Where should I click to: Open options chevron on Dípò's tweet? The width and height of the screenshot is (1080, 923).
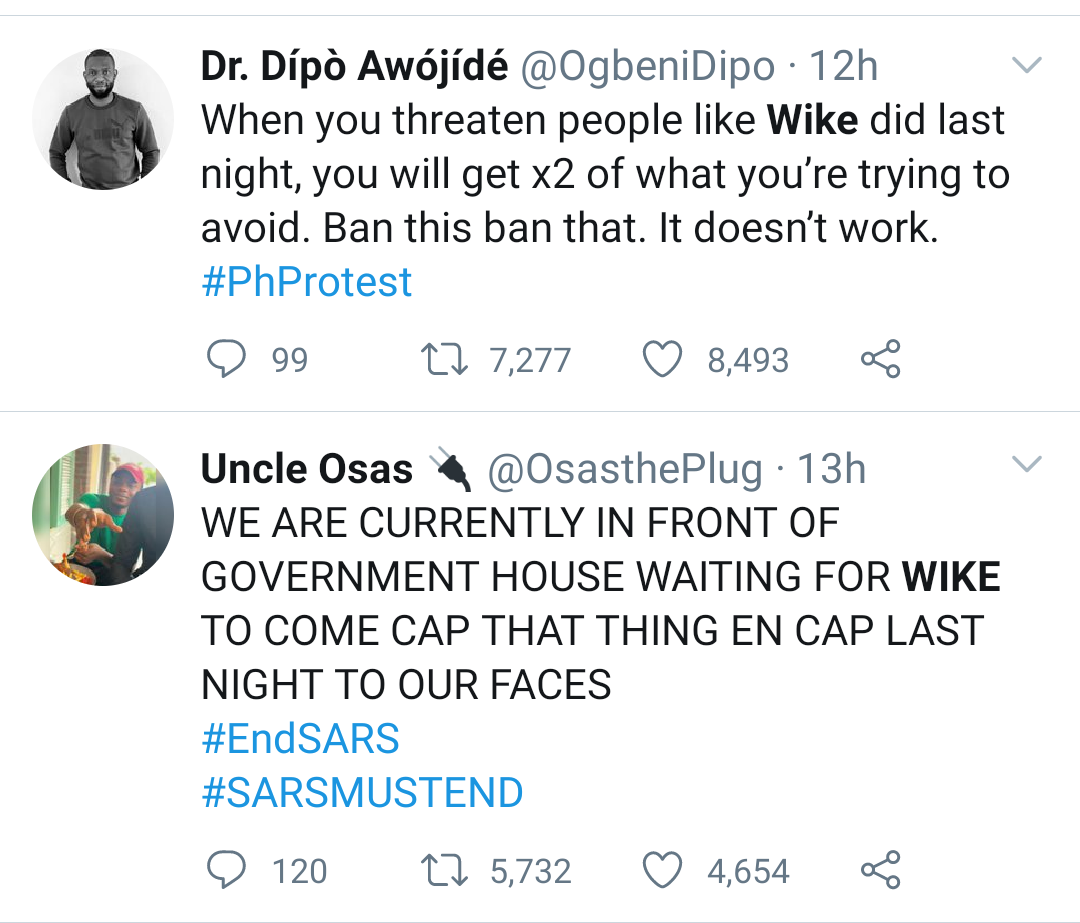(x=1027, y=67)
